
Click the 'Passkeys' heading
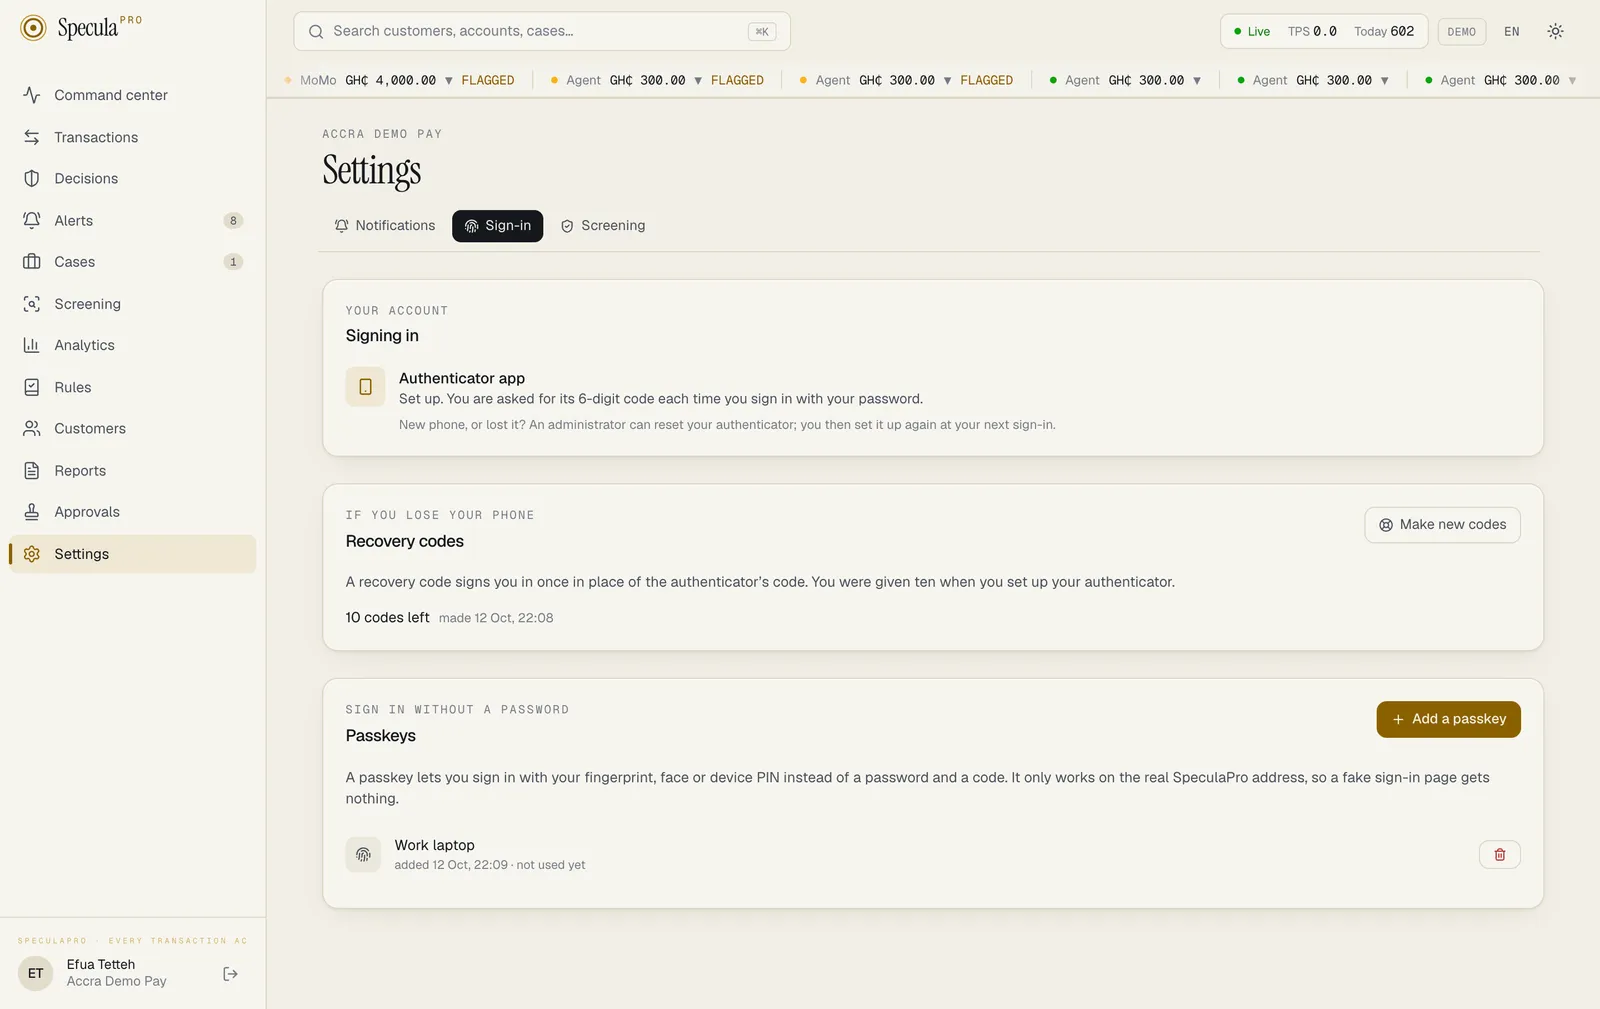click(x=381, y=735)
